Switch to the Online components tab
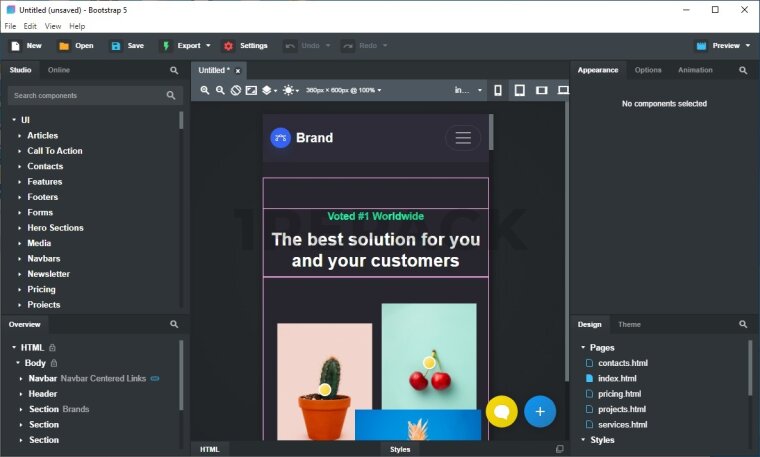 click(x=59, y=70)
